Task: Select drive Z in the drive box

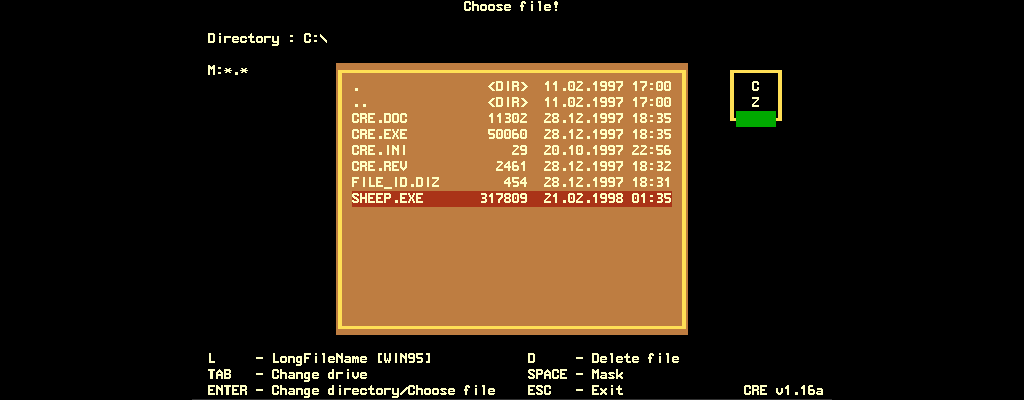Action: (755, 102)
